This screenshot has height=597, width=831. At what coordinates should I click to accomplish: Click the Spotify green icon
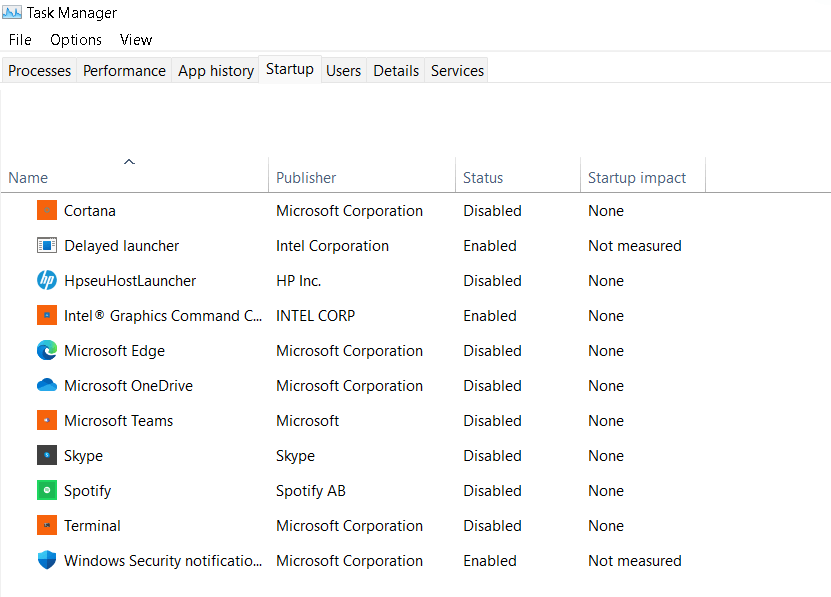pyautogui.click(x=46, y=491)
